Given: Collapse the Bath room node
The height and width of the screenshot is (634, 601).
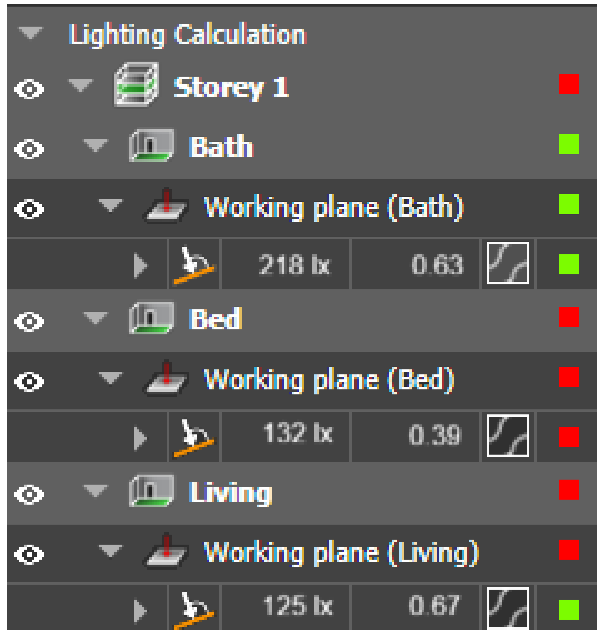Looking at the screenshot, I should 95,145.
